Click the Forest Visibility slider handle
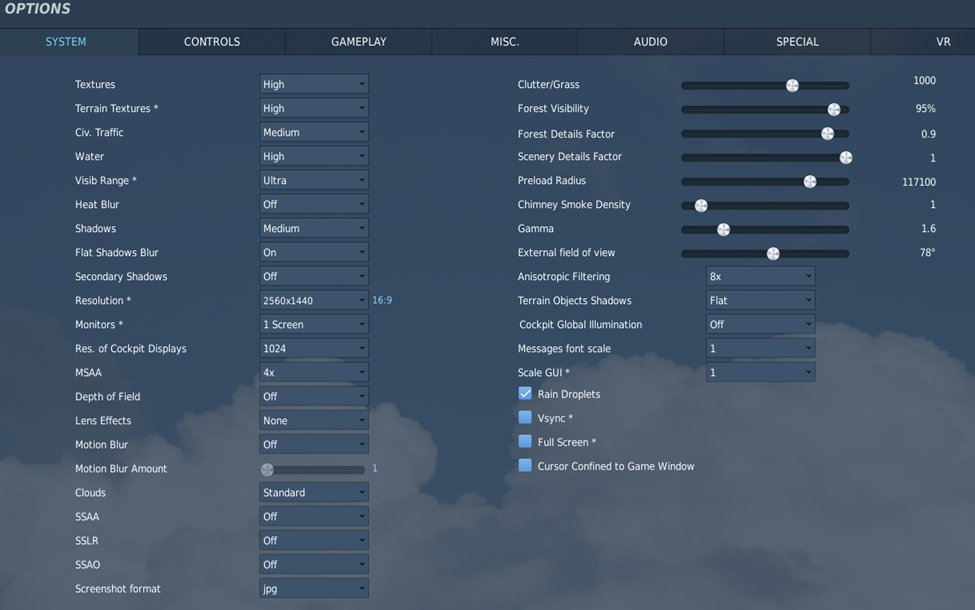975x610 pixels. coord(834,109)
